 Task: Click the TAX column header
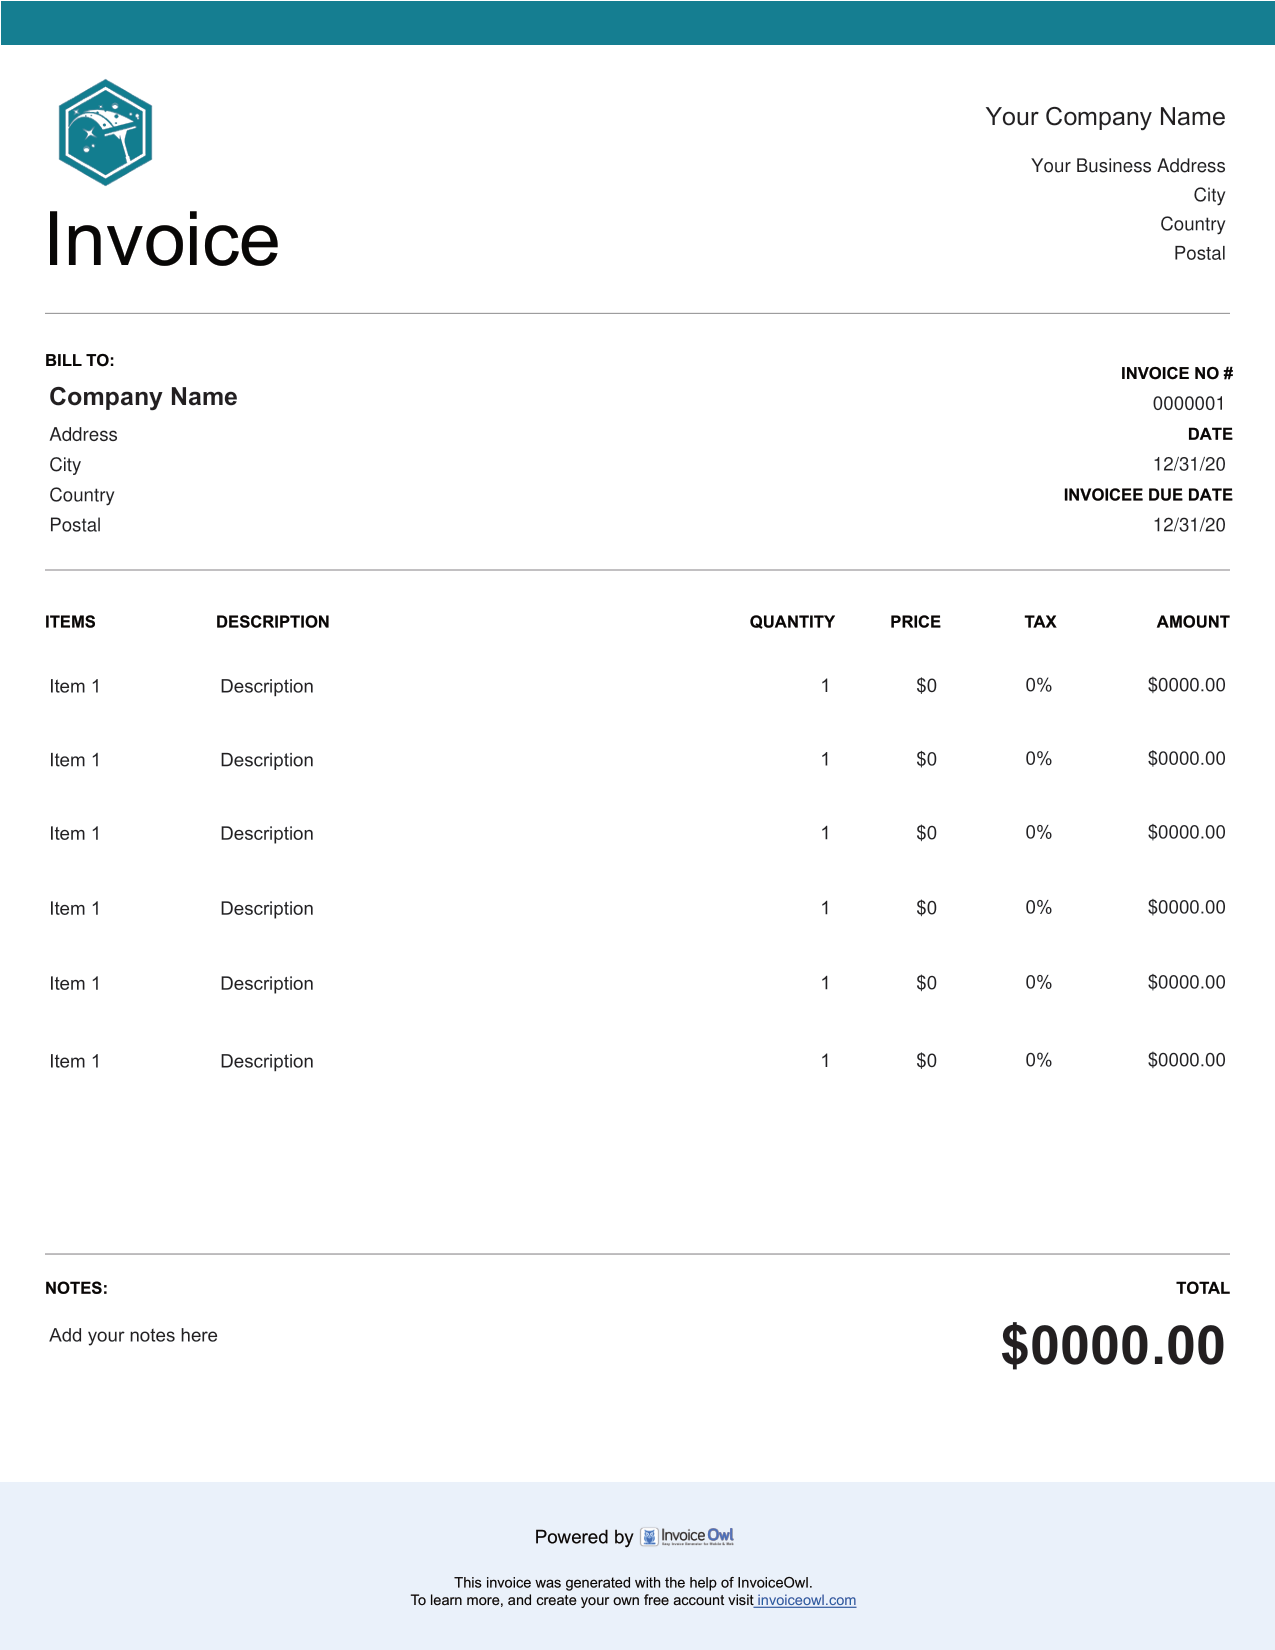[x=1040, y=622]
